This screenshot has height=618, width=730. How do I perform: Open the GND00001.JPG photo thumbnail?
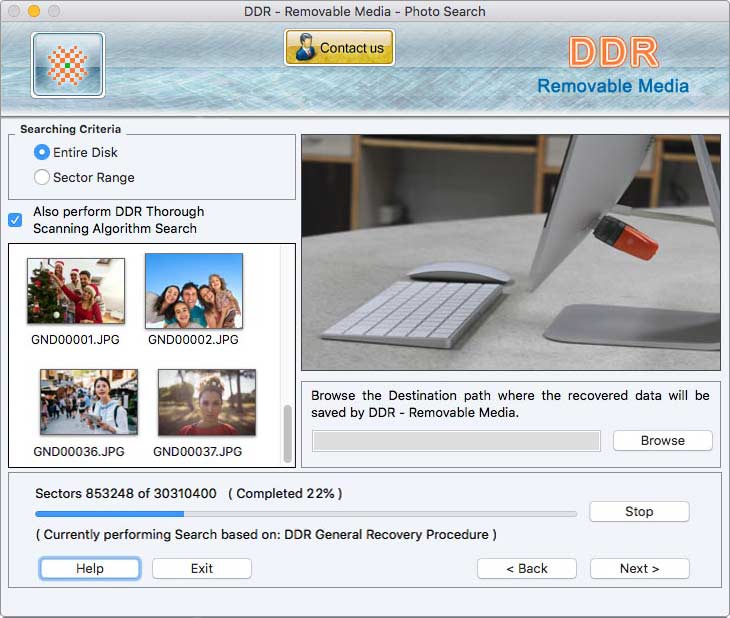pos(76,291)
